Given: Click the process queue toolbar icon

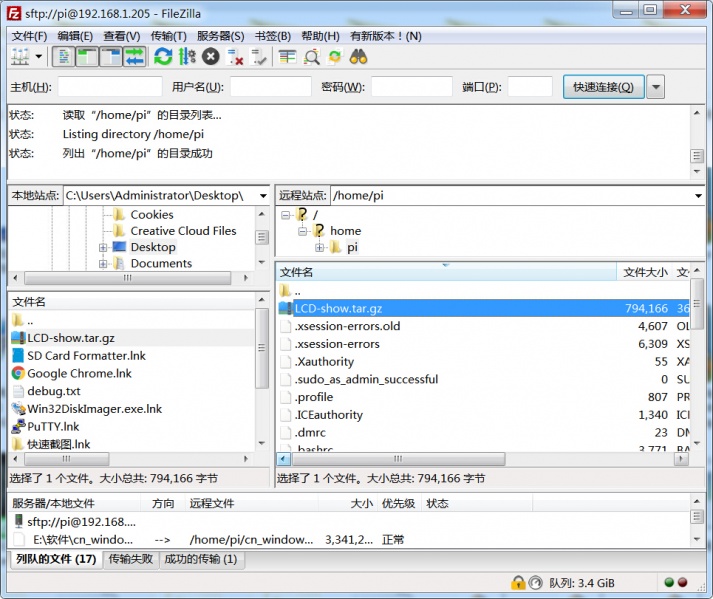Looking at the screenshot, I should click(x=187, y=57).
